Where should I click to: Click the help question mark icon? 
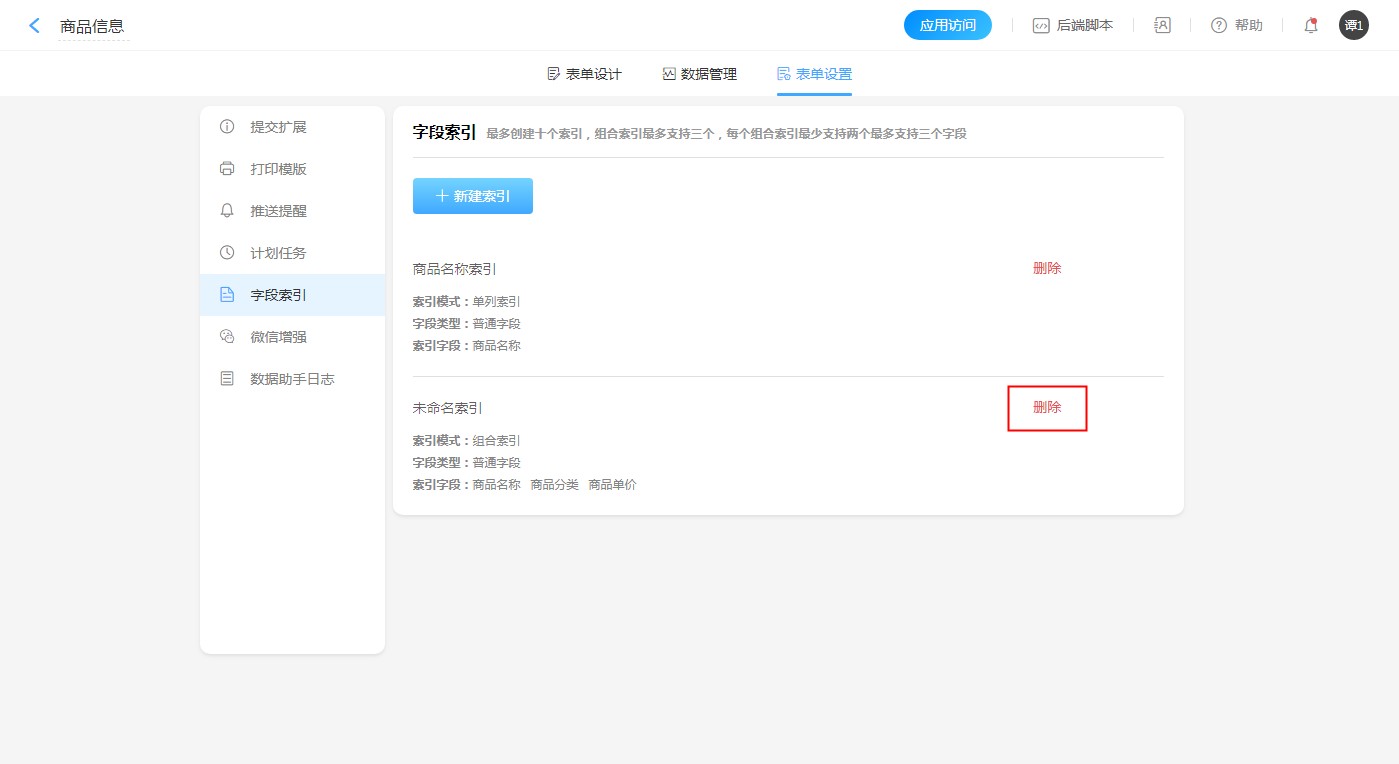tap(1218, 26)
